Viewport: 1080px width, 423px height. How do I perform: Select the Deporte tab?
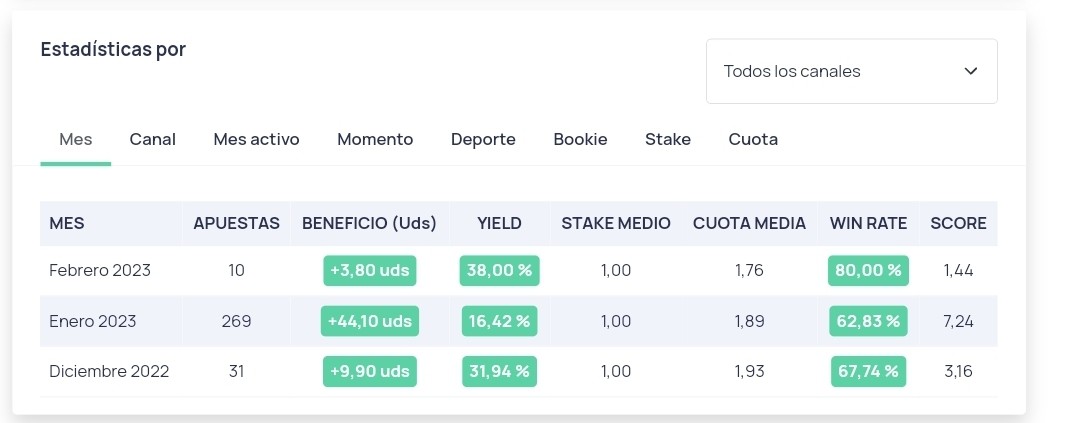pyautogui.click(x=483, y=139)
